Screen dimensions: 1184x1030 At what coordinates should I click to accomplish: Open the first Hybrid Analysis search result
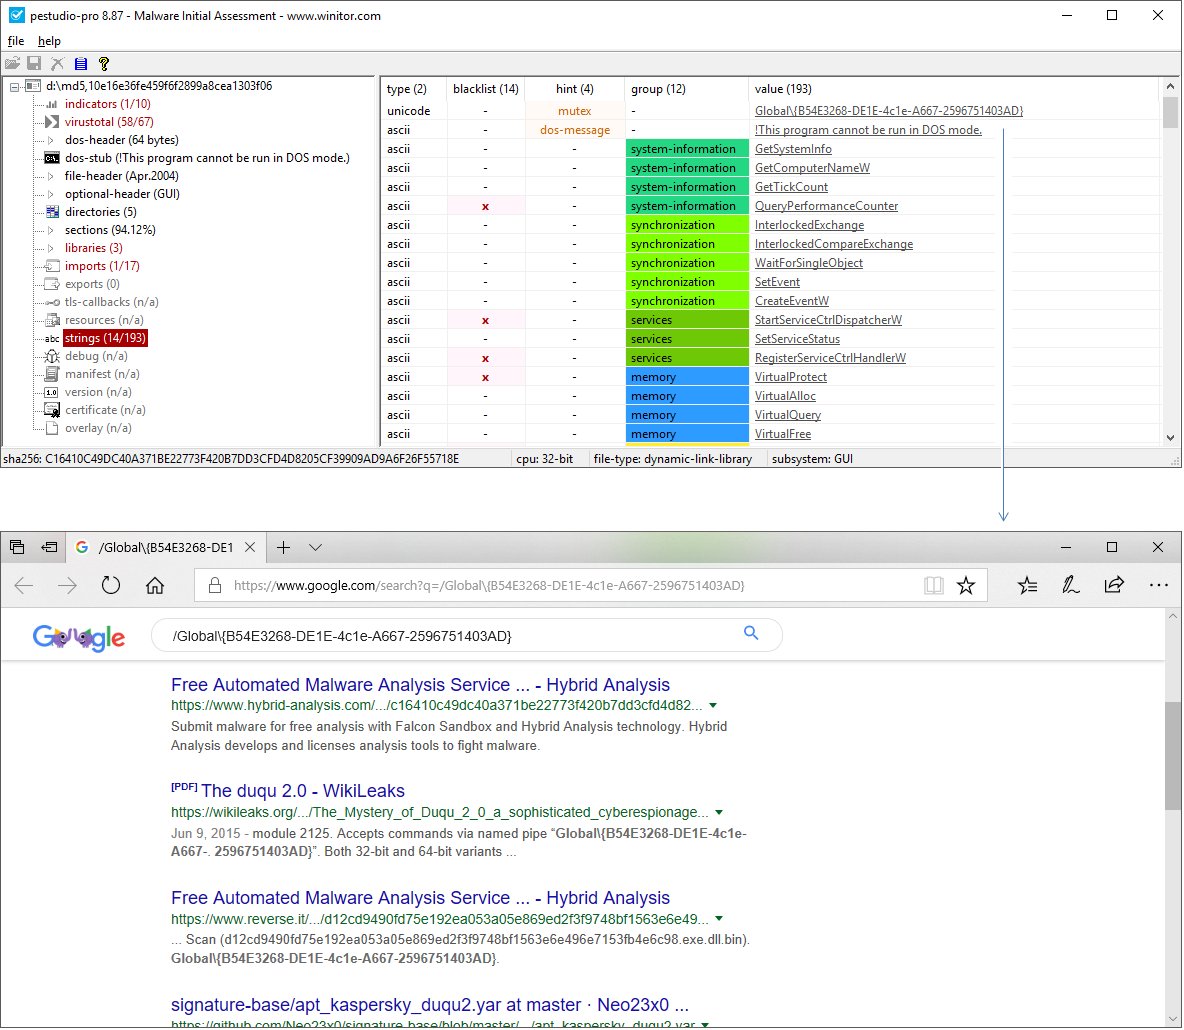[420, 686]
